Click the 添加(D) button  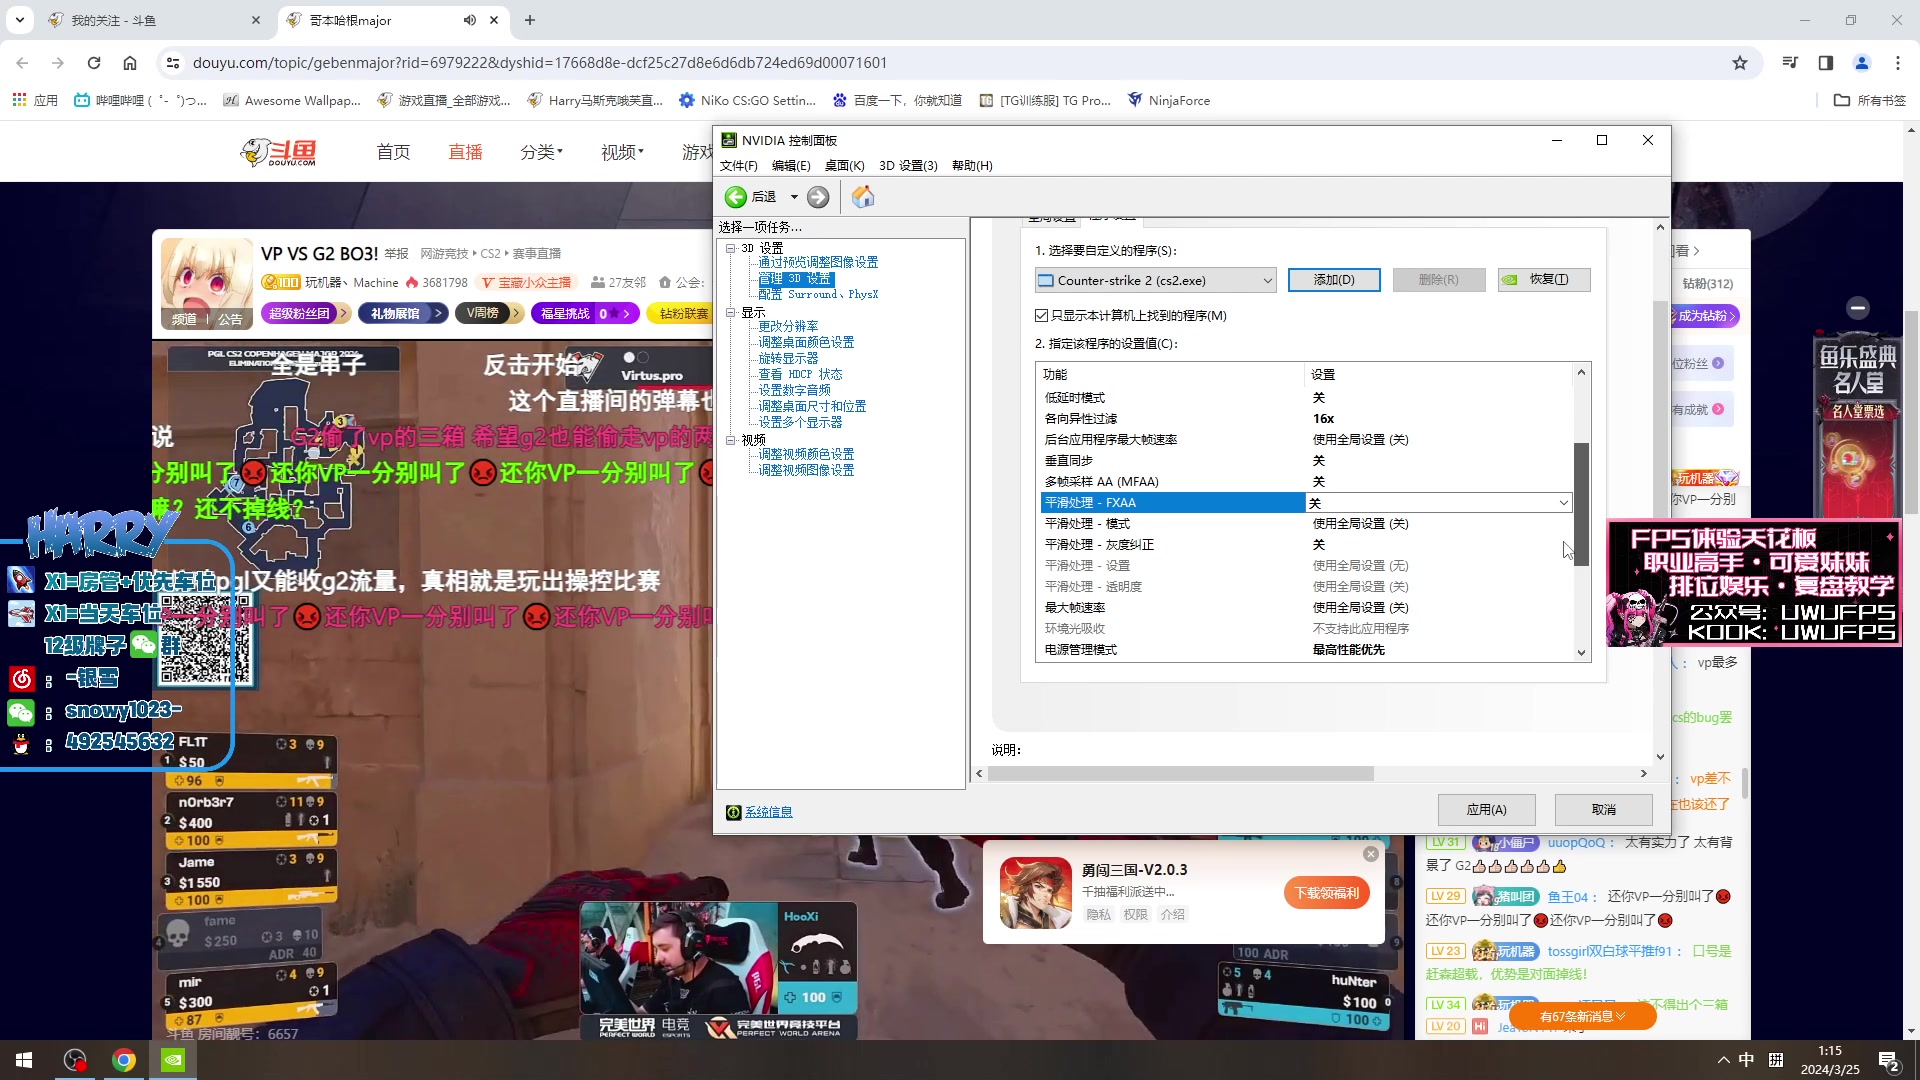coord(1334,280)
